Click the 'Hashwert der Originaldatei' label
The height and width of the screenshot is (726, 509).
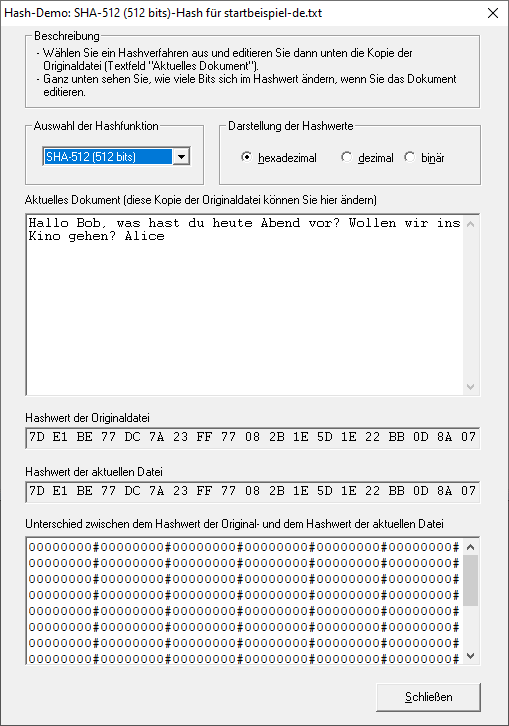[88, 418]
